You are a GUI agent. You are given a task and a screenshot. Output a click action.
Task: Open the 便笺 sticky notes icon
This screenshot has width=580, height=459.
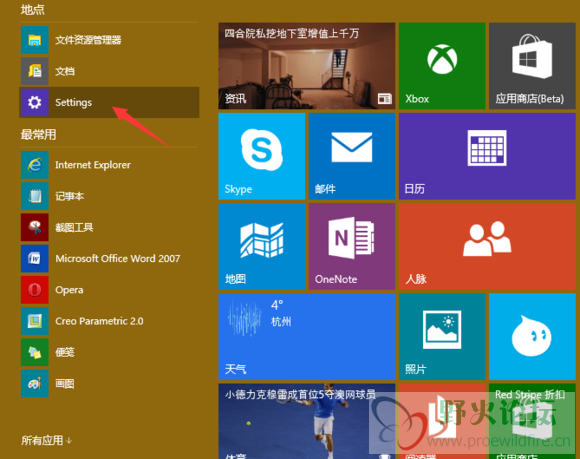pos(34,352)
